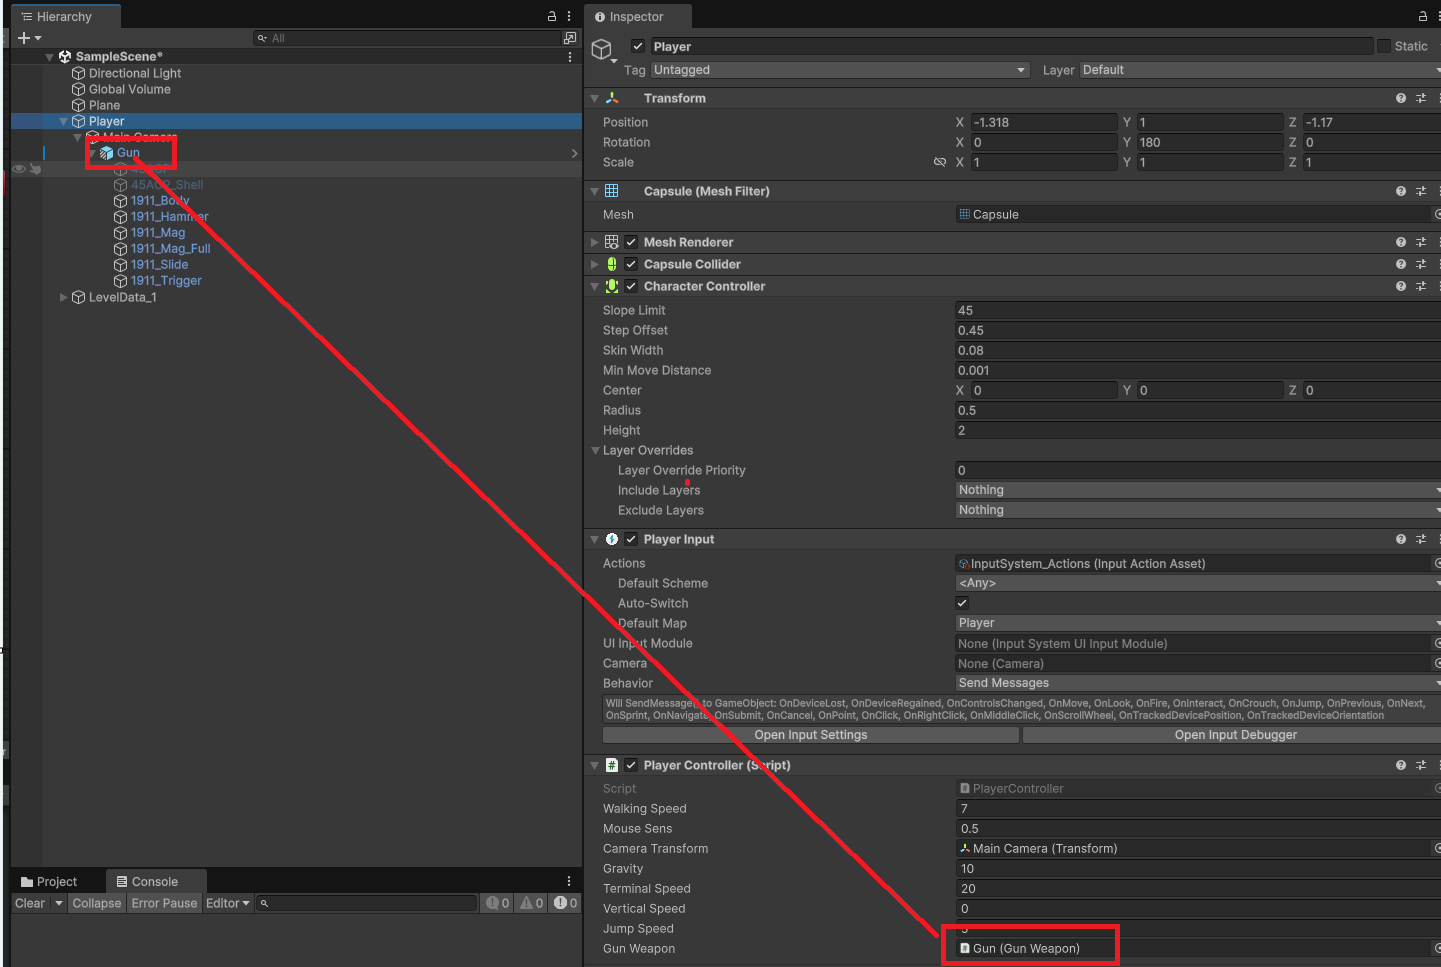1441x967 pixels.
Task: Open Transform component help reference
Action: point(1400,98)
